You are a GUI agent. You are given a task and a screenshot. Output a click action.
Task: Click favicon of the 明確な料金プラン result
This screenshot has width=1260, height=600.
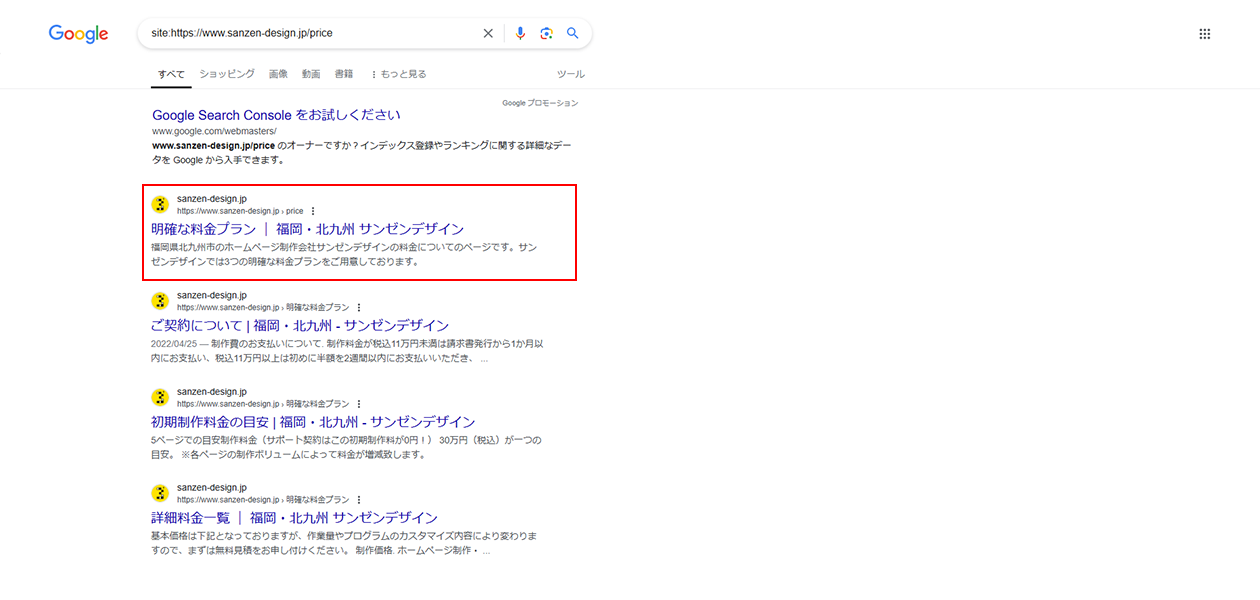pos(160,205)
